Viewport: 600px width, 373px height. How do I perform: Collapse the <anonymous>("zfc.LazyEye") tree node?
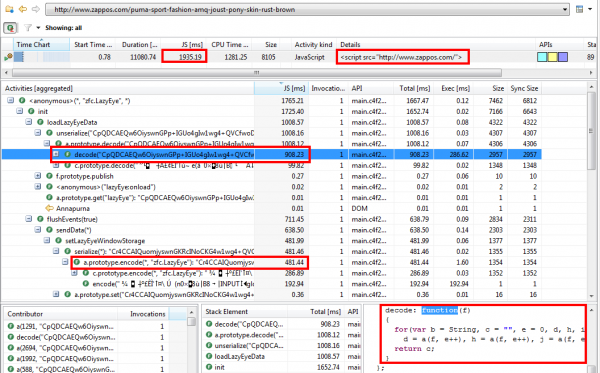11,101
